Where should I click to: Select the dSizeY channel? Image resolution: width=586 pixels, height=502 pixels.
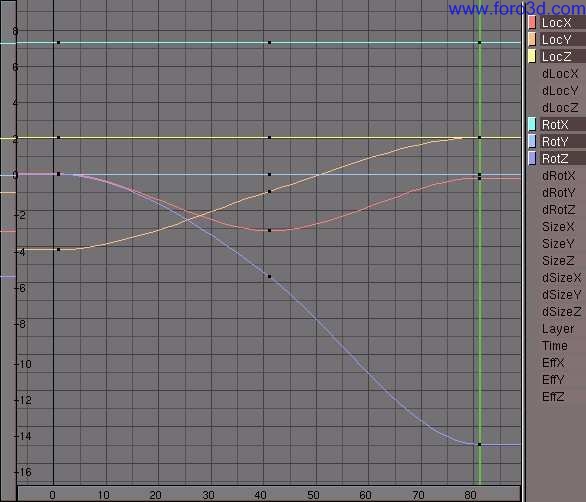(562, 295)
